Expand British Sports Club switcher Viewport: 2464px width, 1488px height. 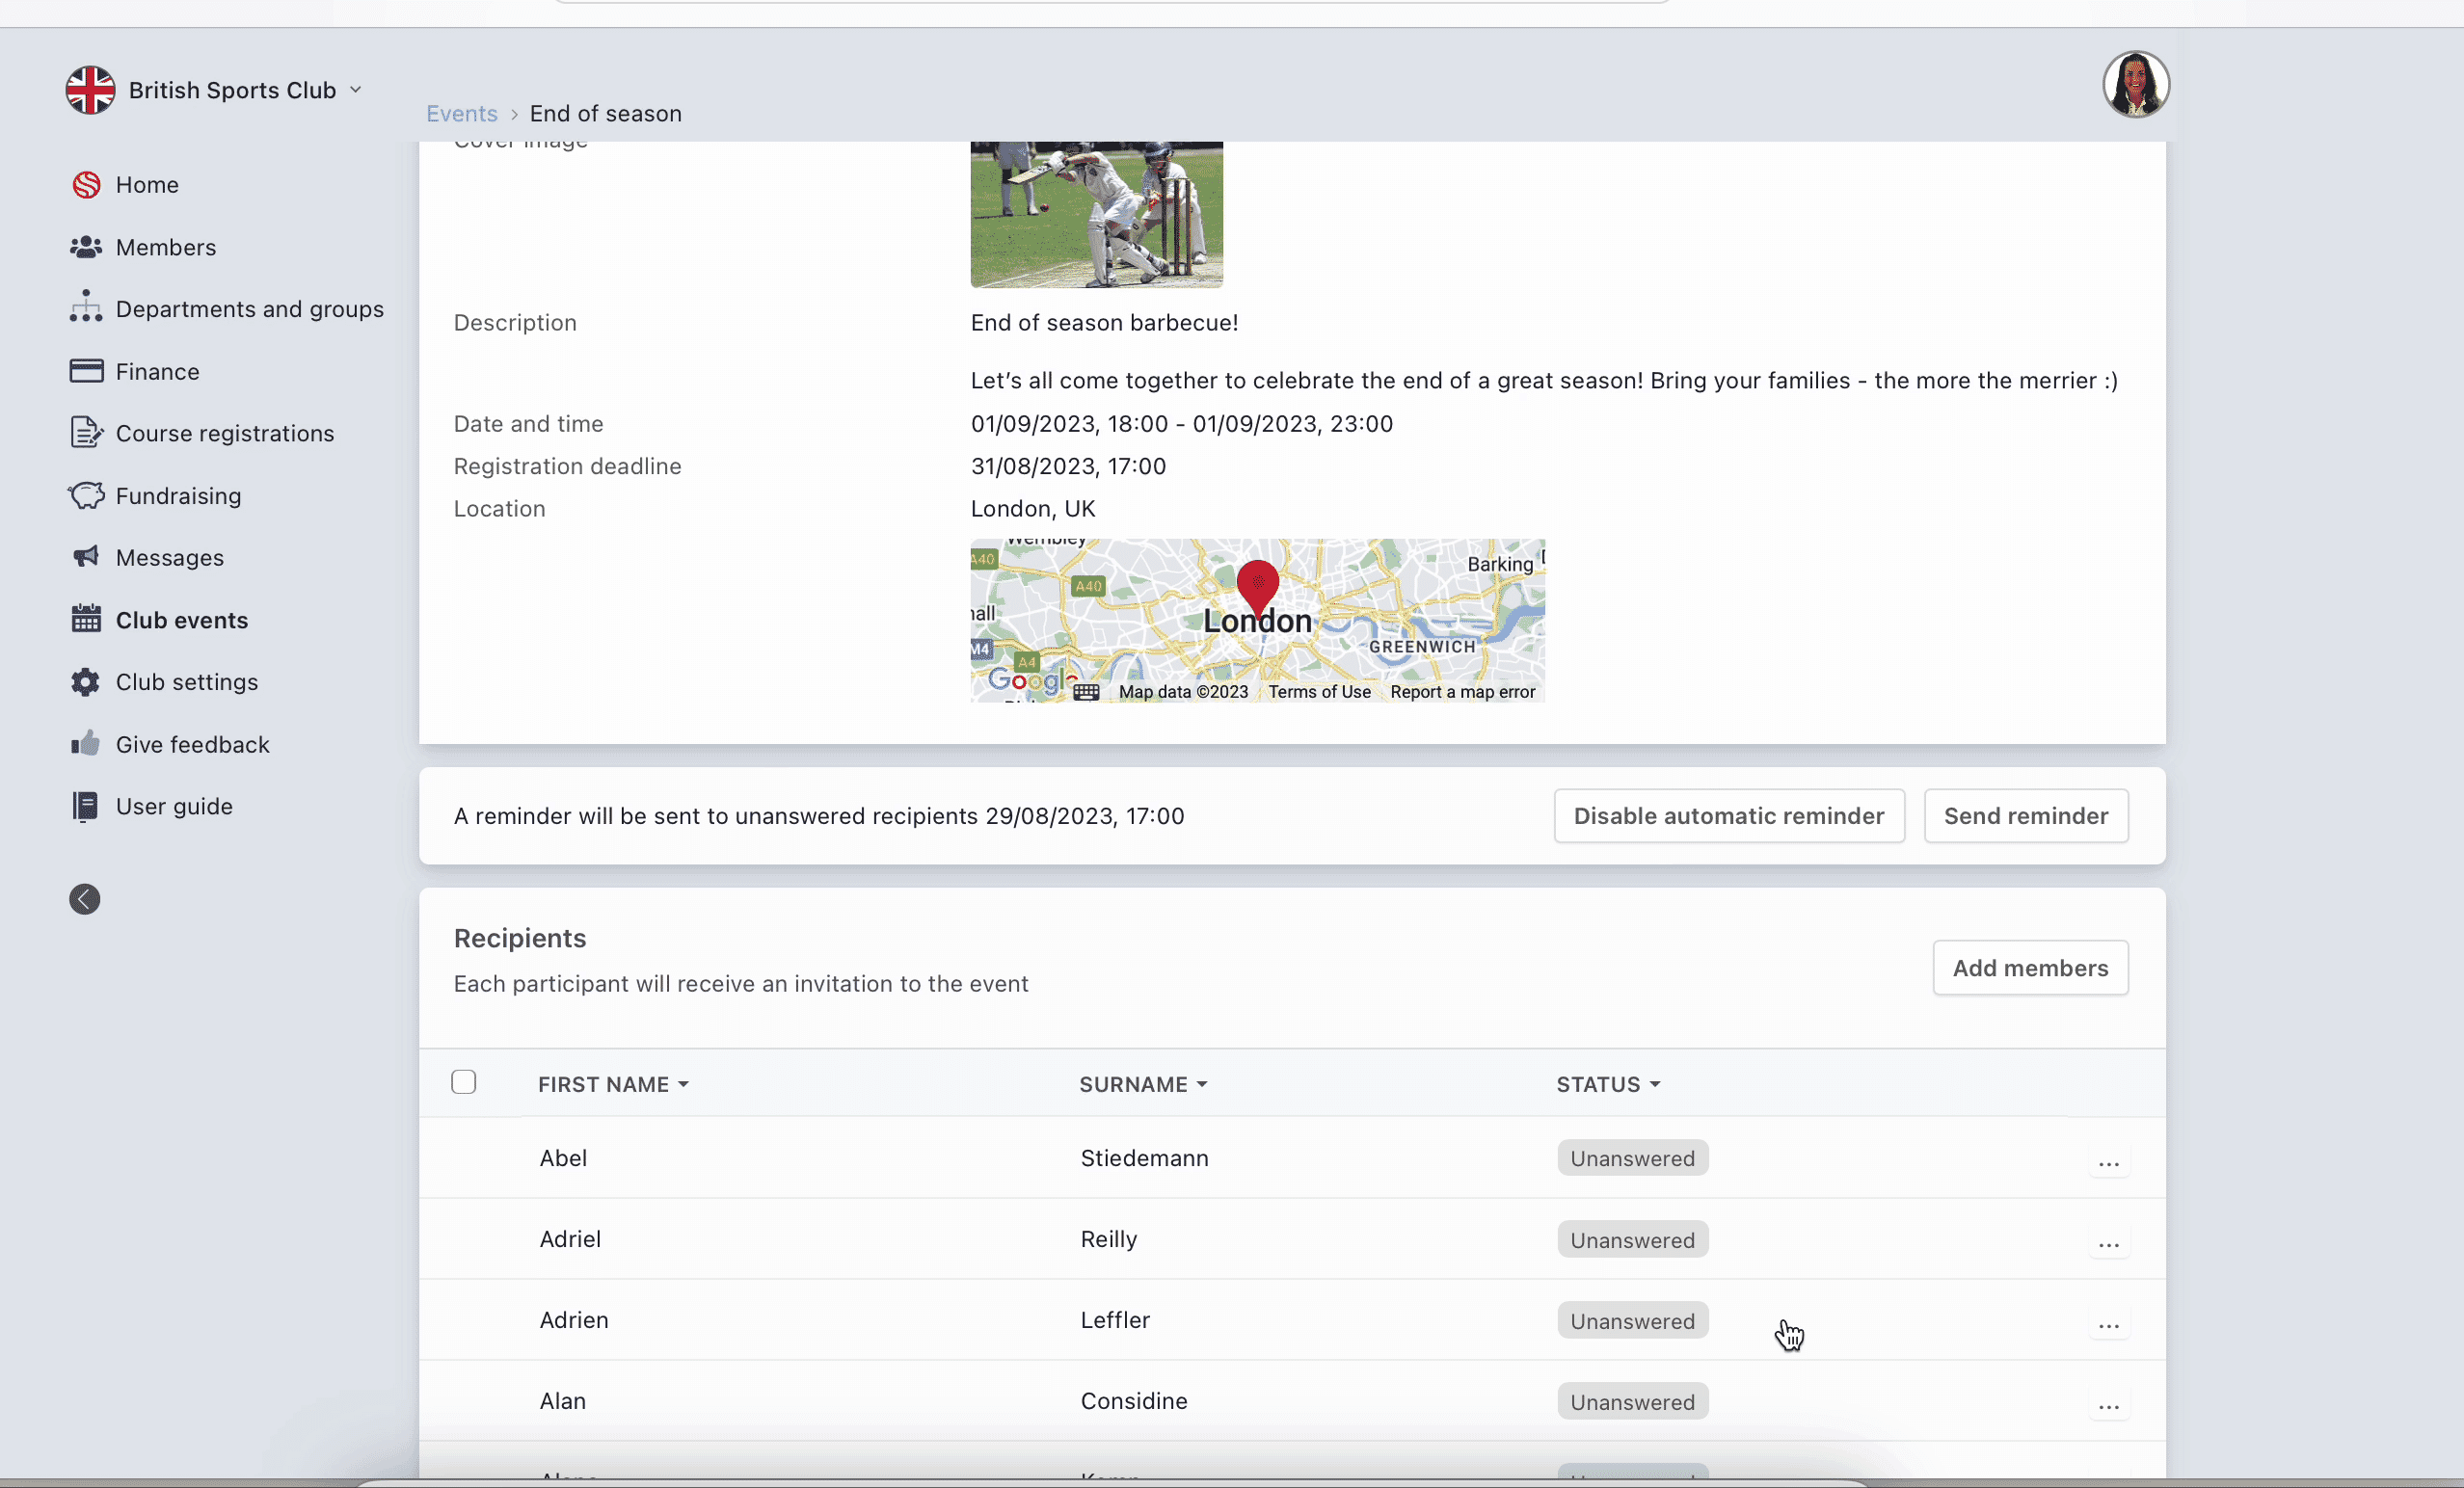[356, 90]
